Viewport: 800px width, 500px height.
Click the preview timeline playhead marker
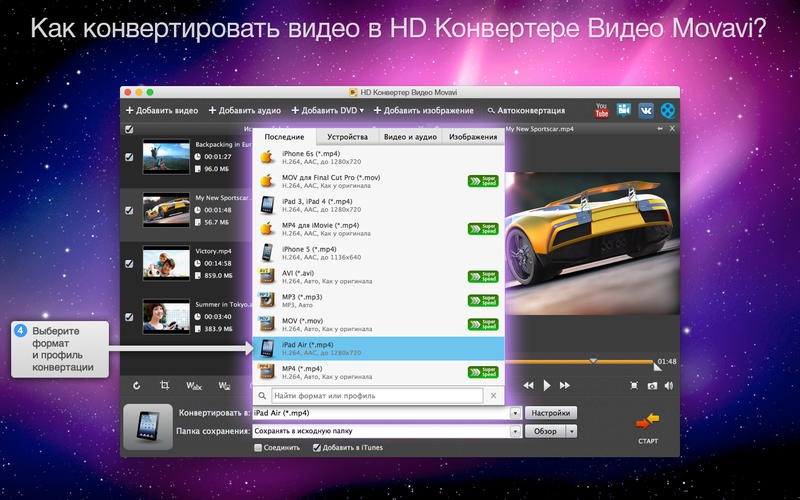coord(593,361)
